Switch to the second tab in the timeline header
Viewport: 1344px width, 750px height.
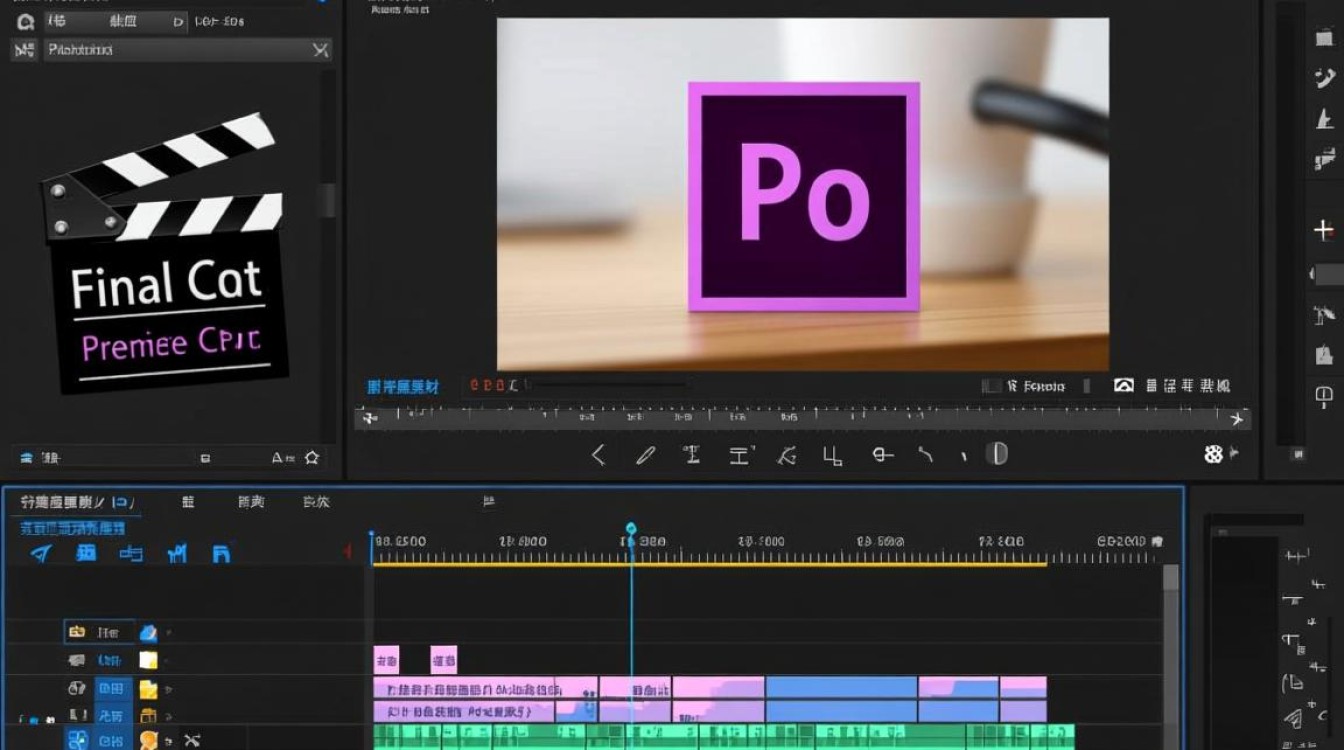point(188,502)
